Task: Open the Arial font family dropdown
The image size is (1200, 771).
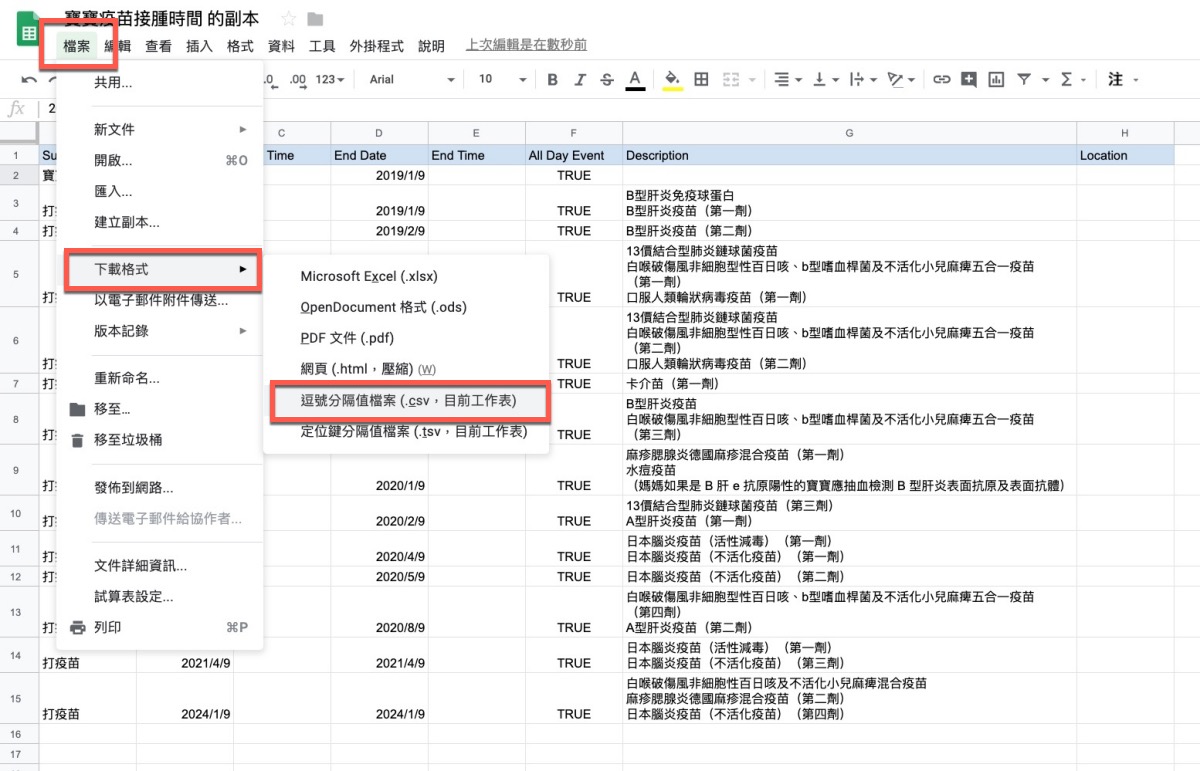Action: pyautogui.click(x=411, y=80)
